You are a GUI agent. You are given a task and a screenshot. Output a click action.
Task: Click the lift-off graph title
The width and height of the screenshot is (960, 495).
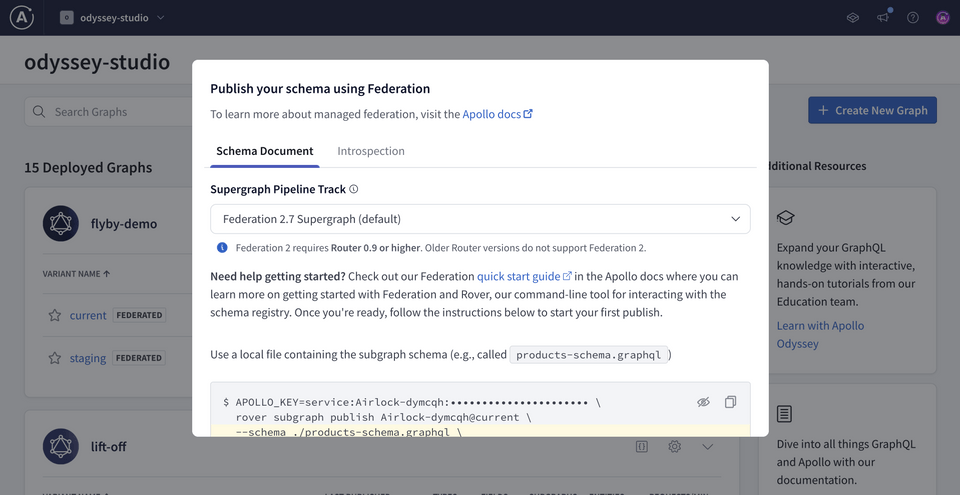[x=108, y=447]
